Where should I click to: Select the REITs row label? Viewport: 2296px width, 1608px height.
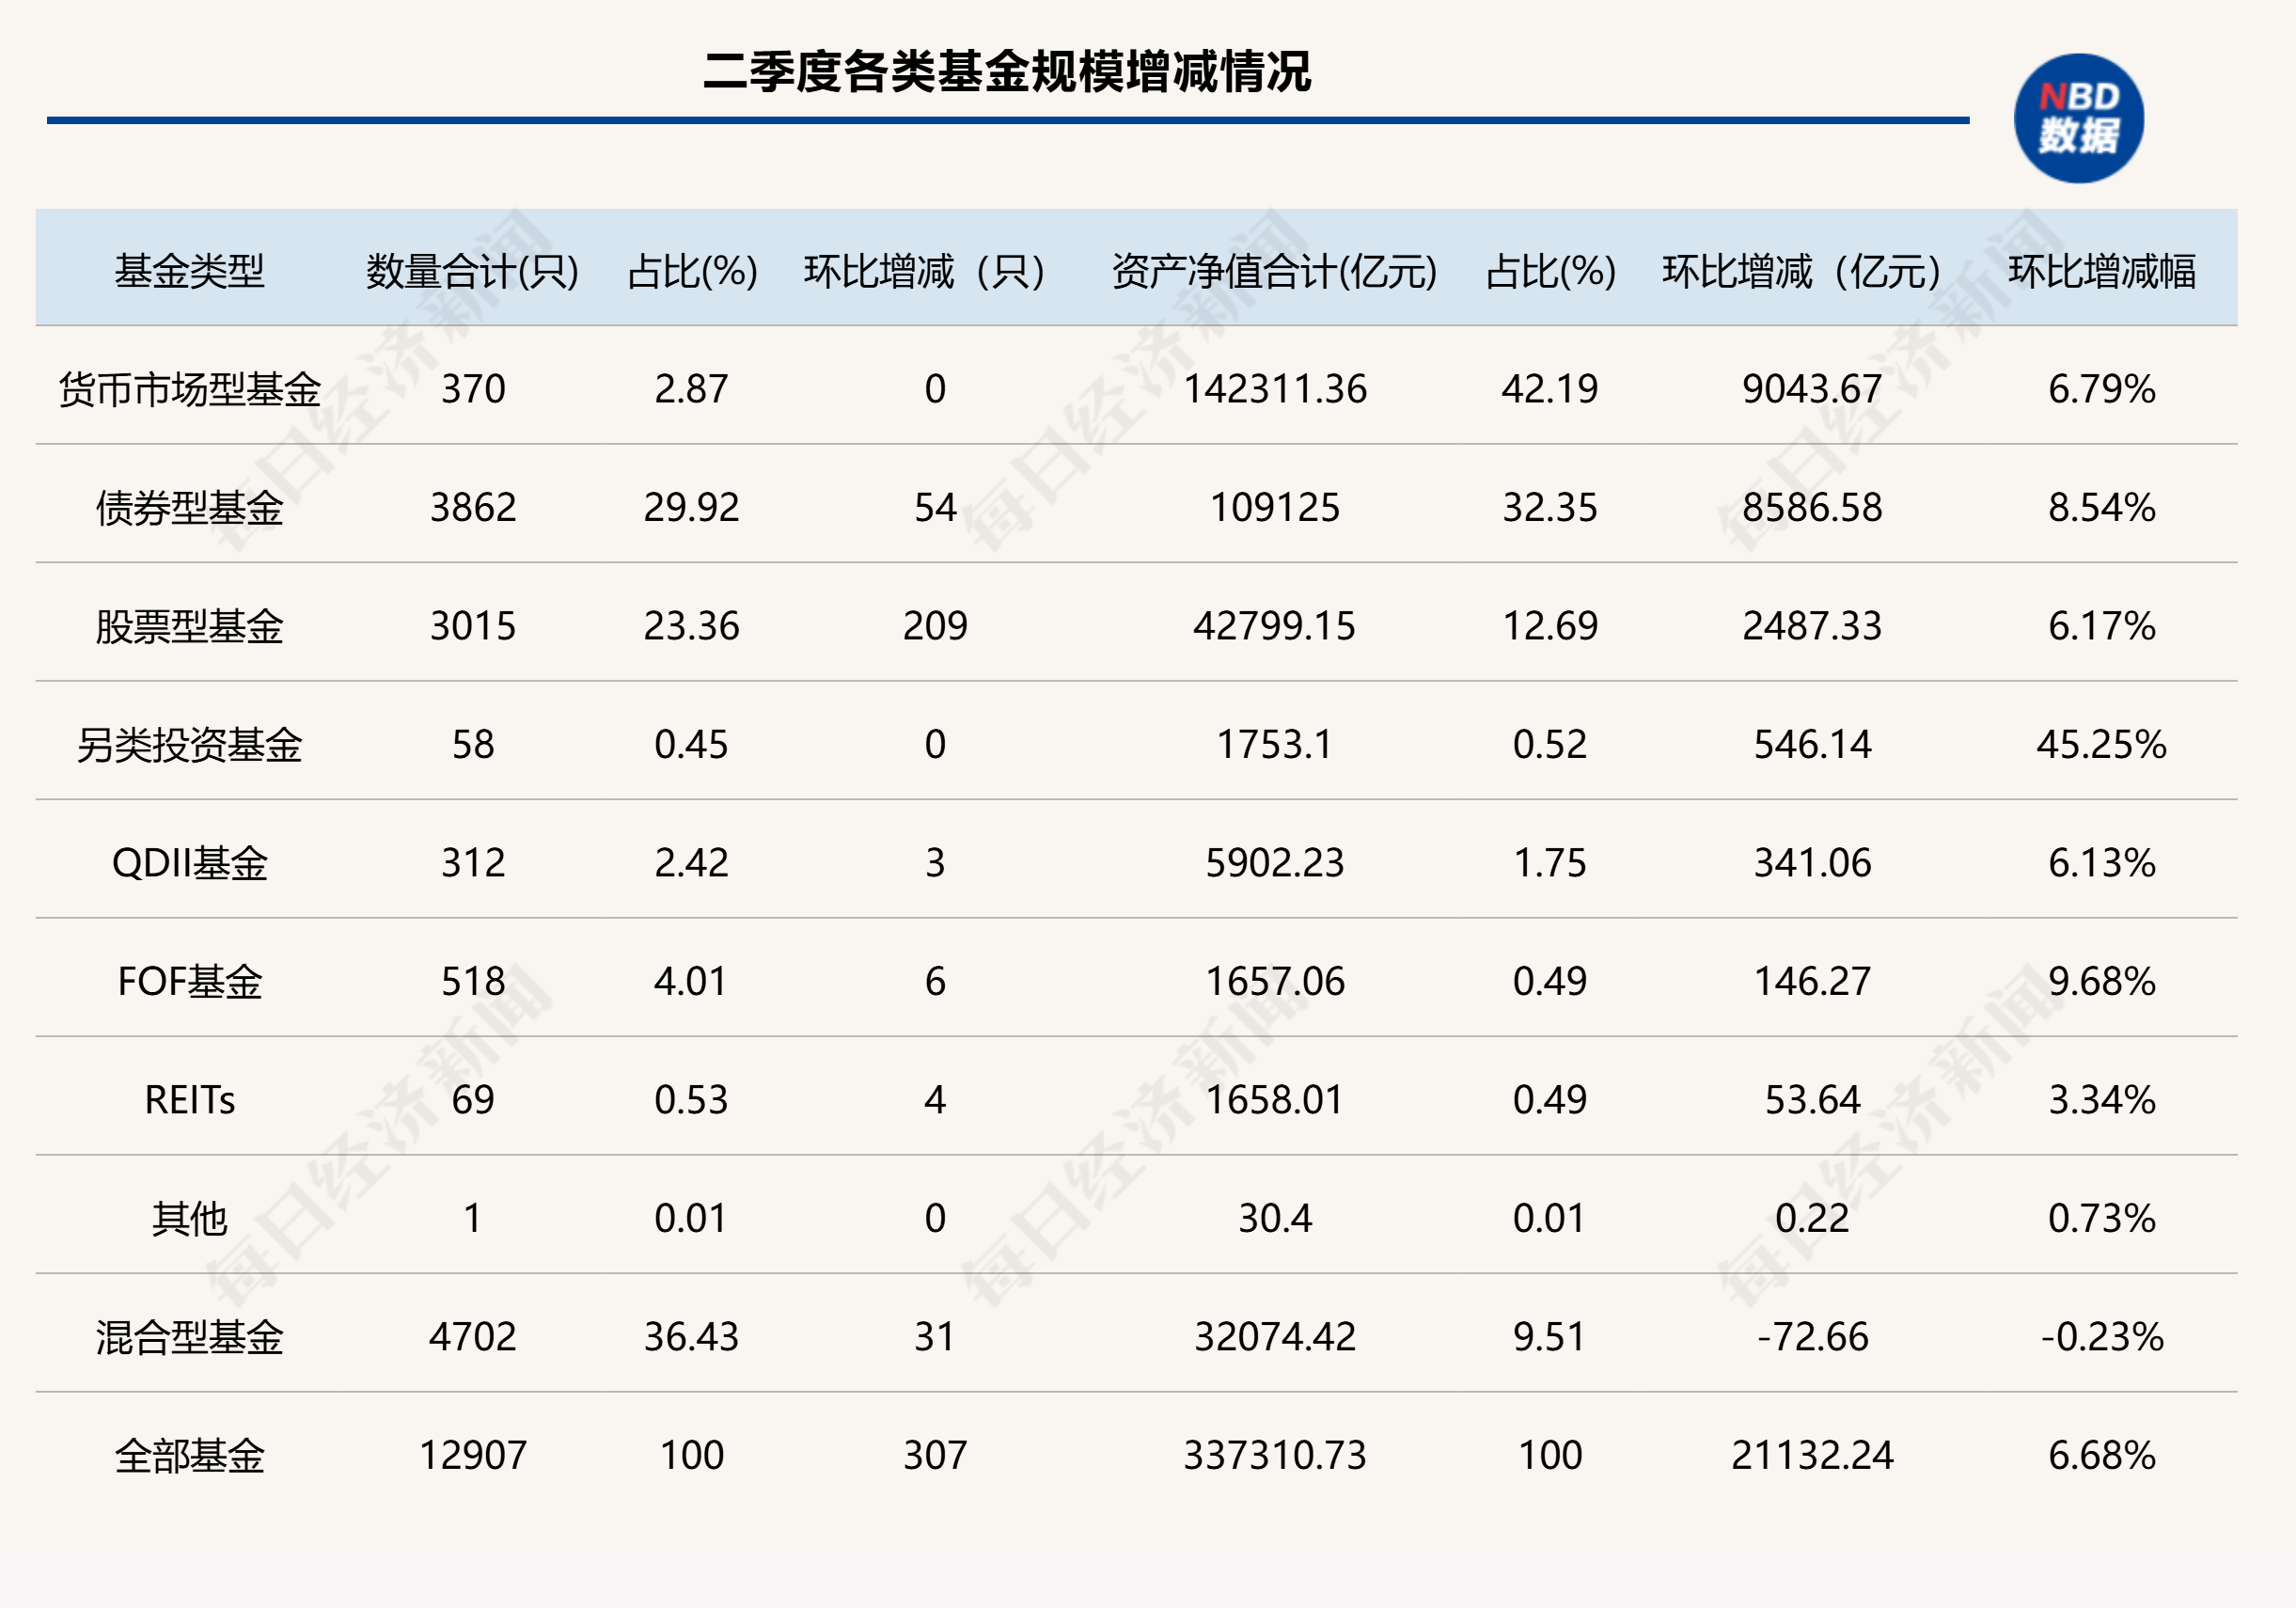coord(189,1100)
